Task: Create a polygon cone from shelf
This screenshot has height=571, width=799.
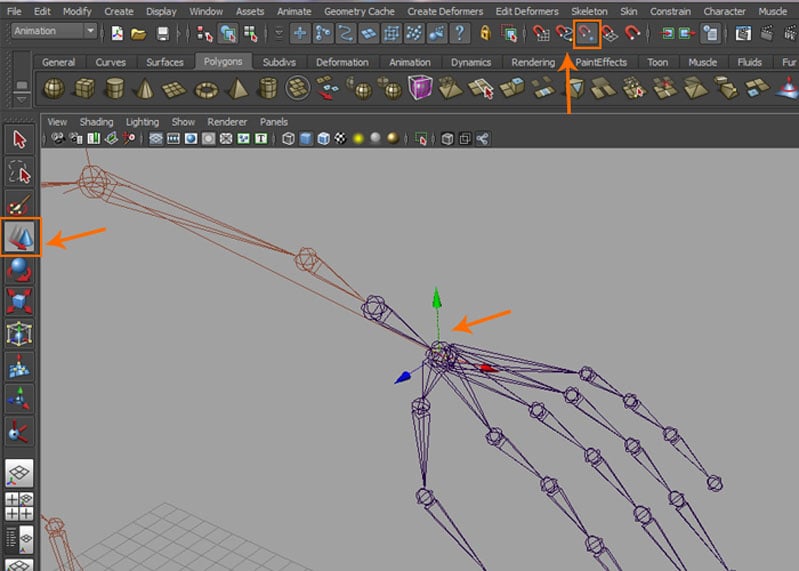Action: click(x=145, y=89)
